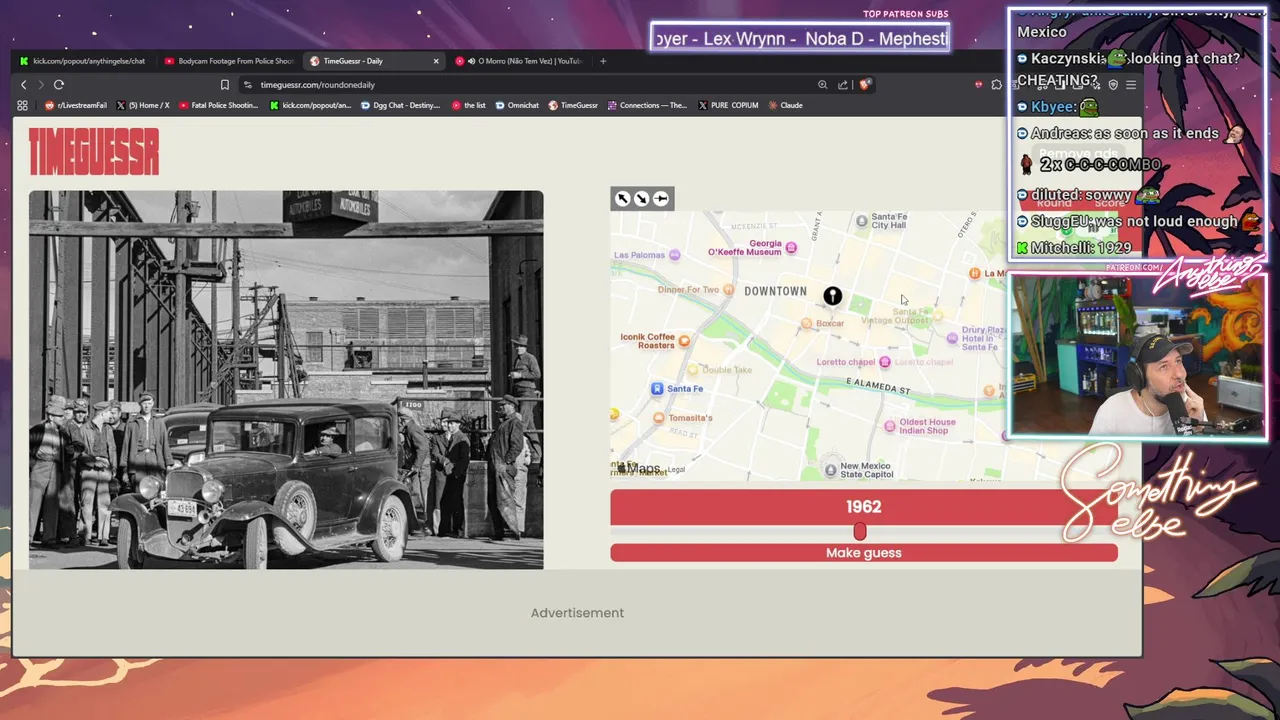The width and height of the screenshot is (1280, 720).
Task: Click the map shrink arrow pointing up-left
Action: click(x=623, y=199)
